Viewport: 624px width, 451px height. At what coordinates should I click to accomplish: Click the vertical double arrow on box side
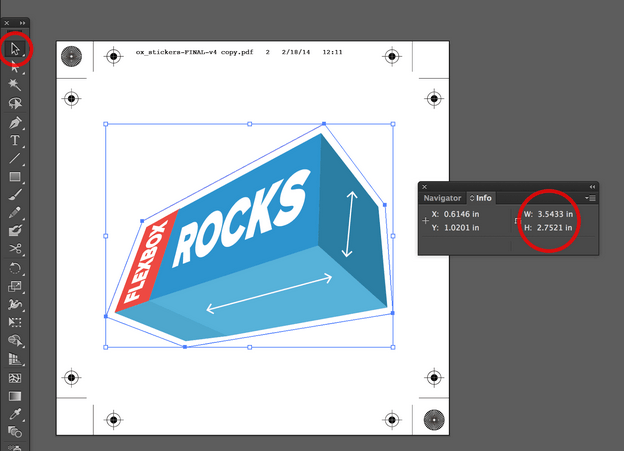(x=349, y=224)
